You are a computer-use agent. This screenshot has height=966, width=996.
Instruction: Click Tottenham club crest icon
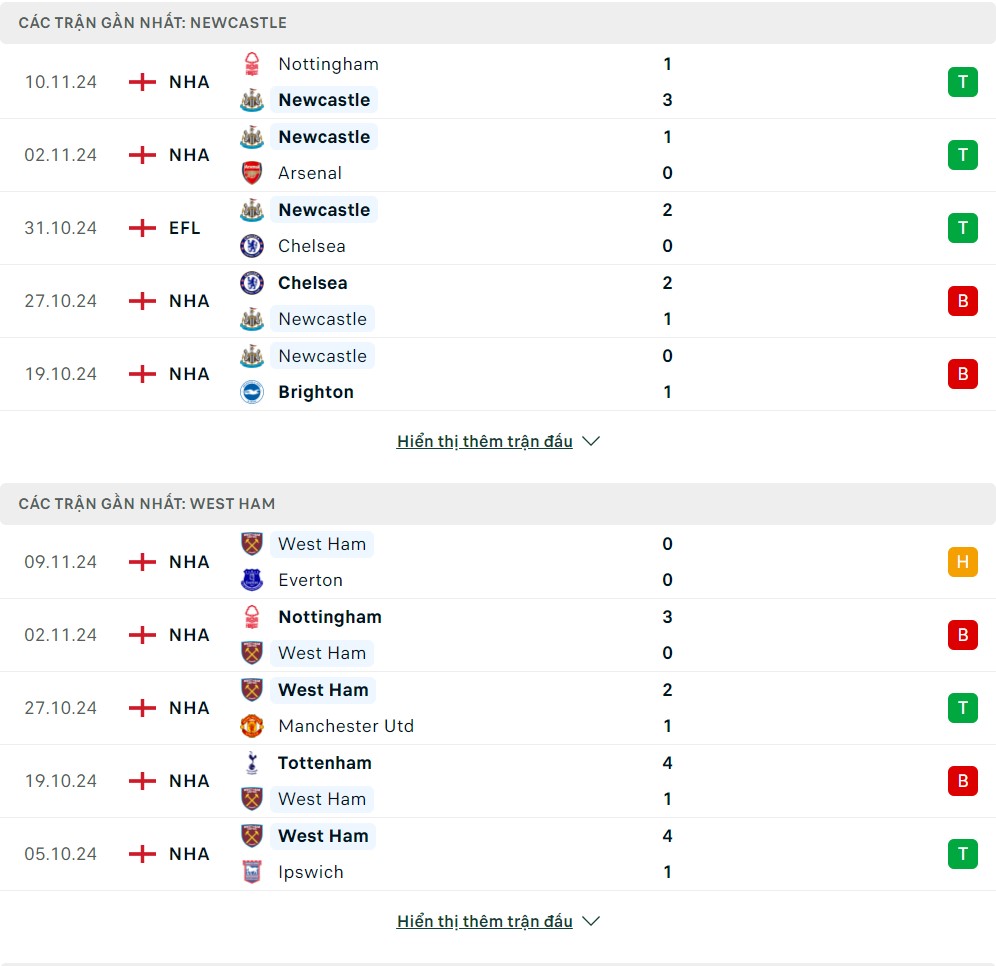click(252, 763)
